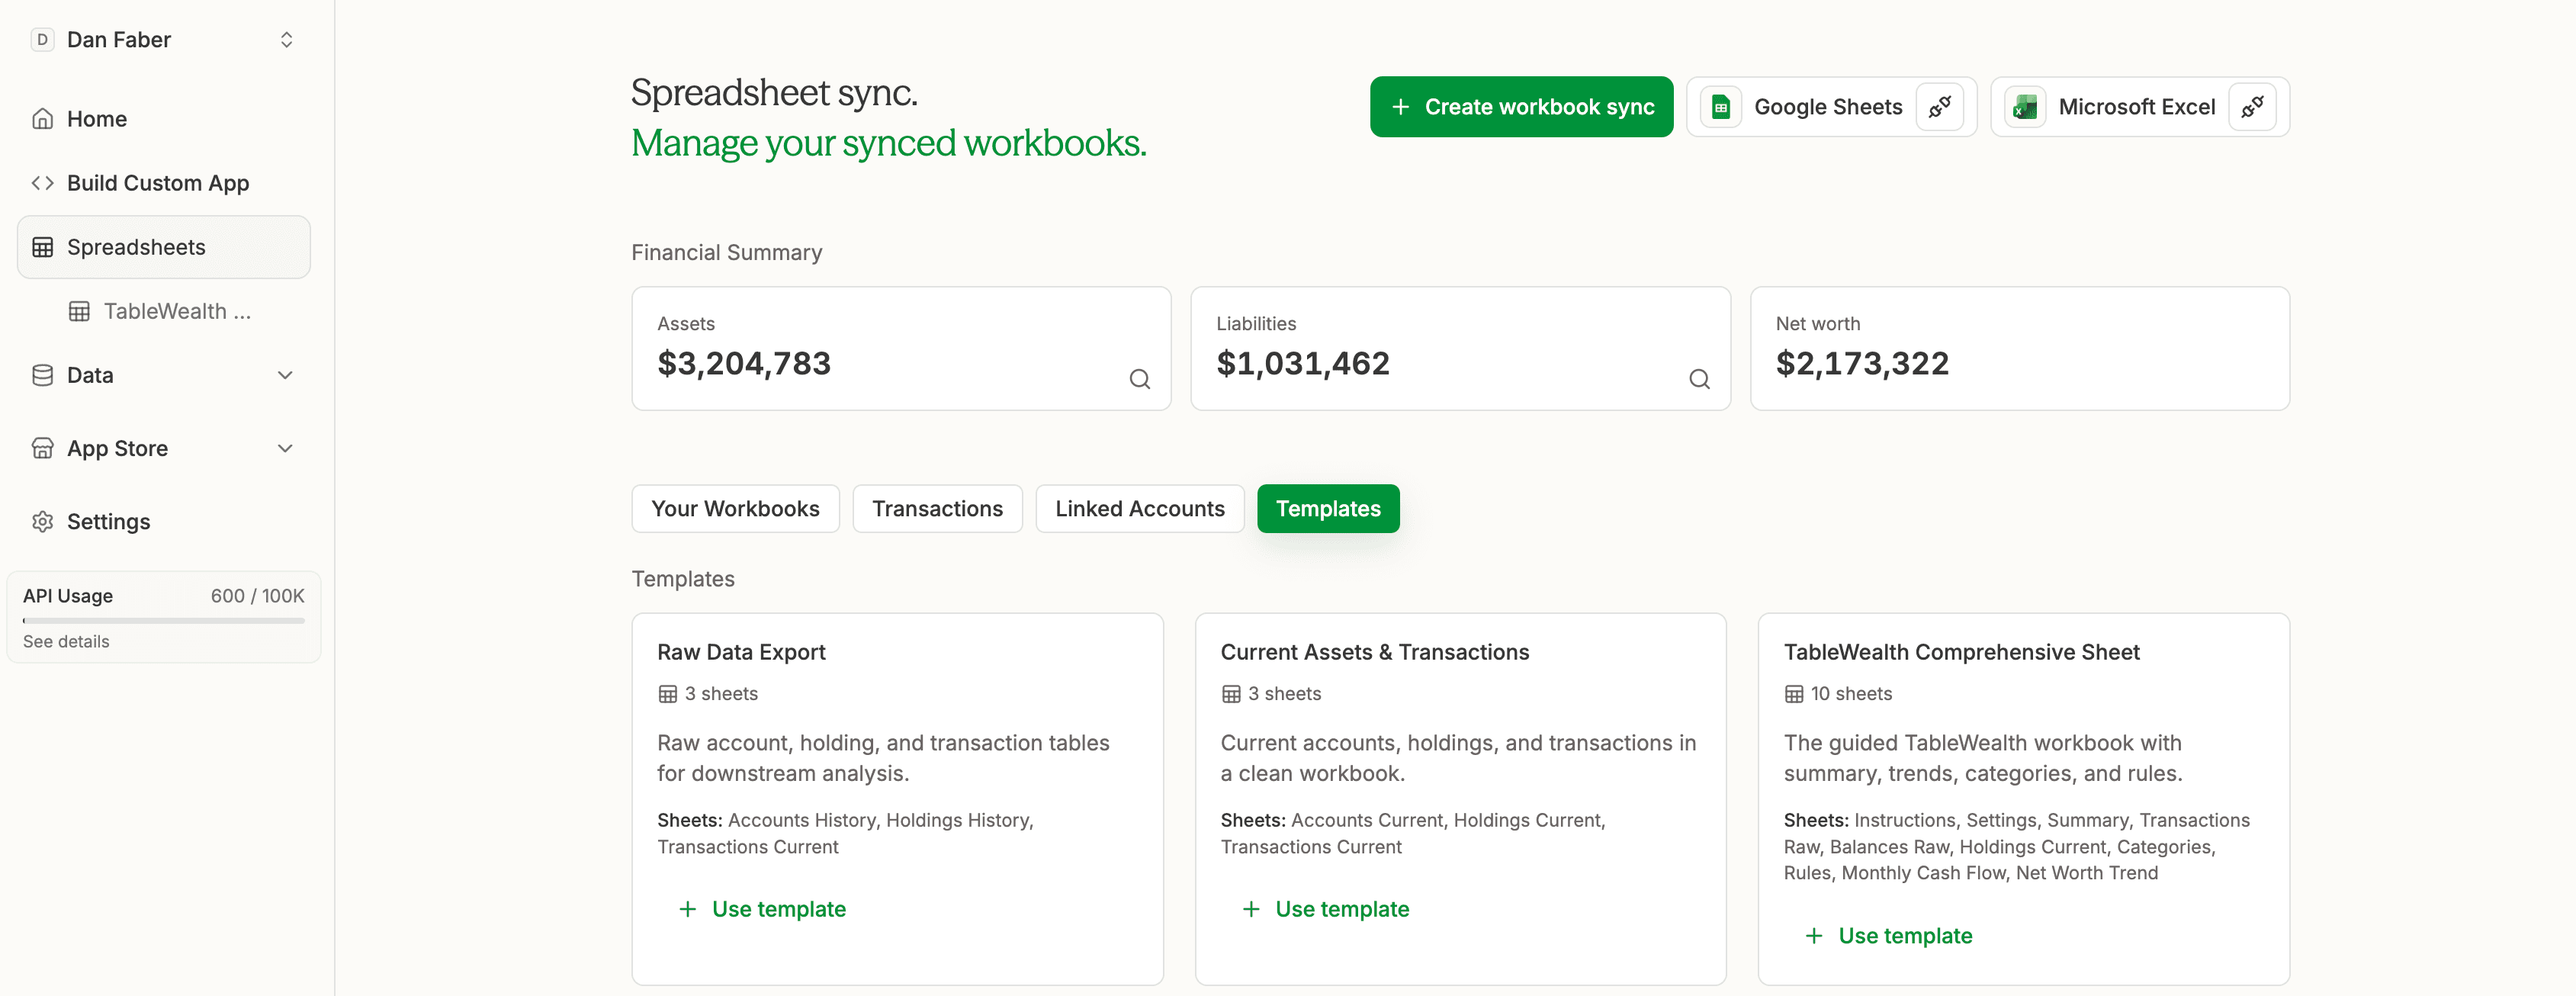This screenshot has width=2576, height=996.
Task: Click the Google Sheets logo icon
Action: pyautogui.click(x=1721, y=107)
